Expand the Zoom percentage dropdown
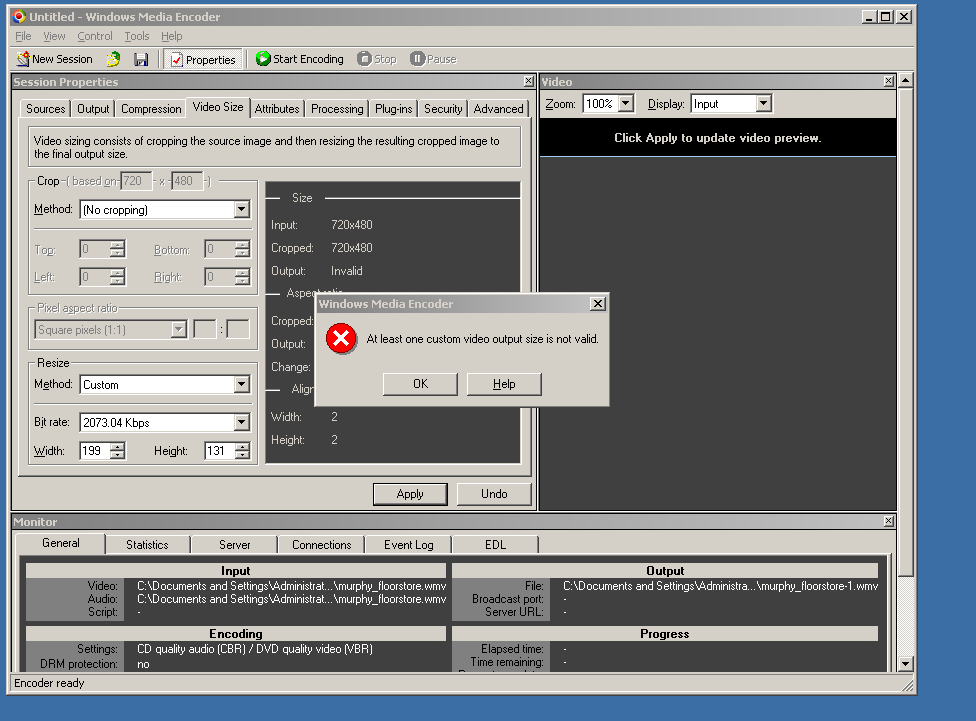This screenshot has height=721, width=976. [626, 103]
